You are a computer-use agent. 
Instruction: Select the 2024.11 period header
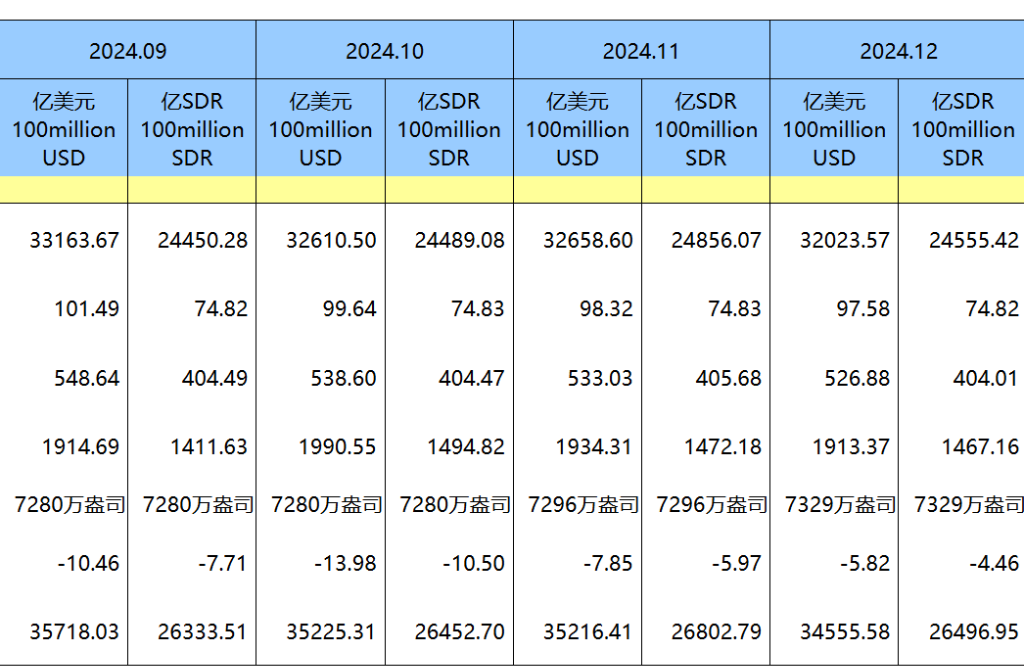coord(641,51)
